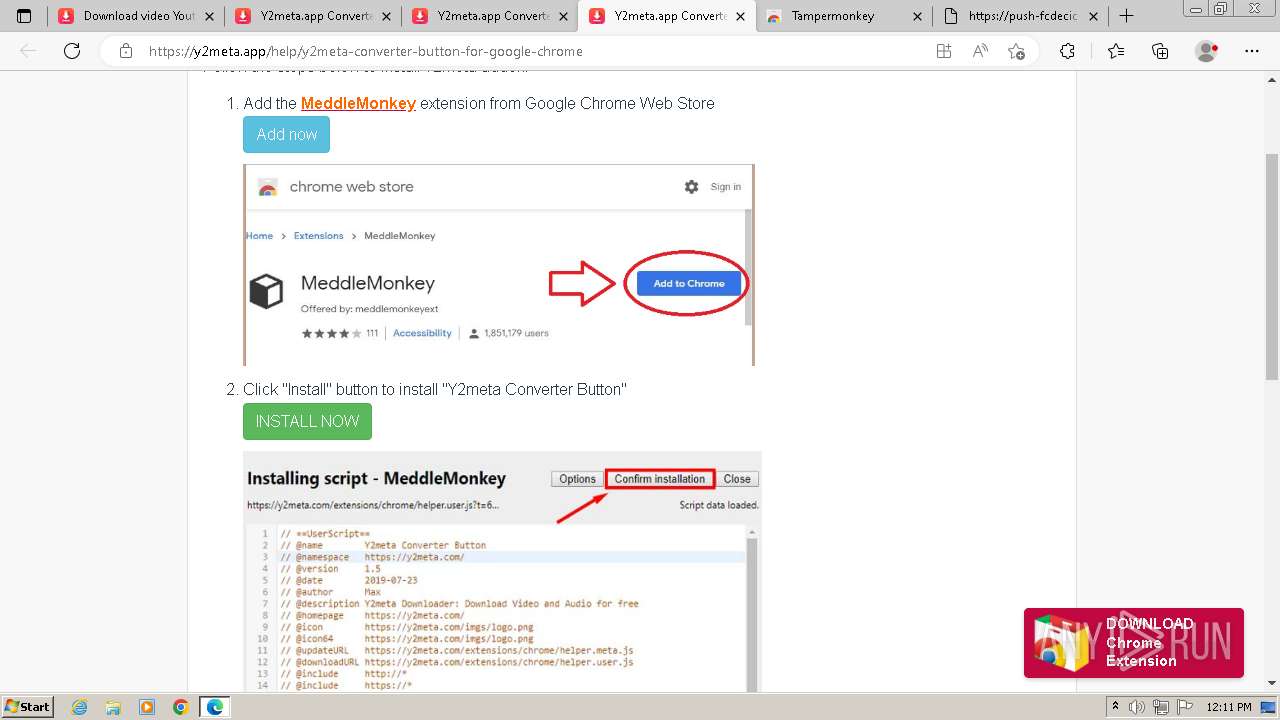Viewport: 1280px width, 720px height.
Task: Click the Installing script MeddleMonkey screenshot
Action: pyautogui.click(x=502, y=571)
